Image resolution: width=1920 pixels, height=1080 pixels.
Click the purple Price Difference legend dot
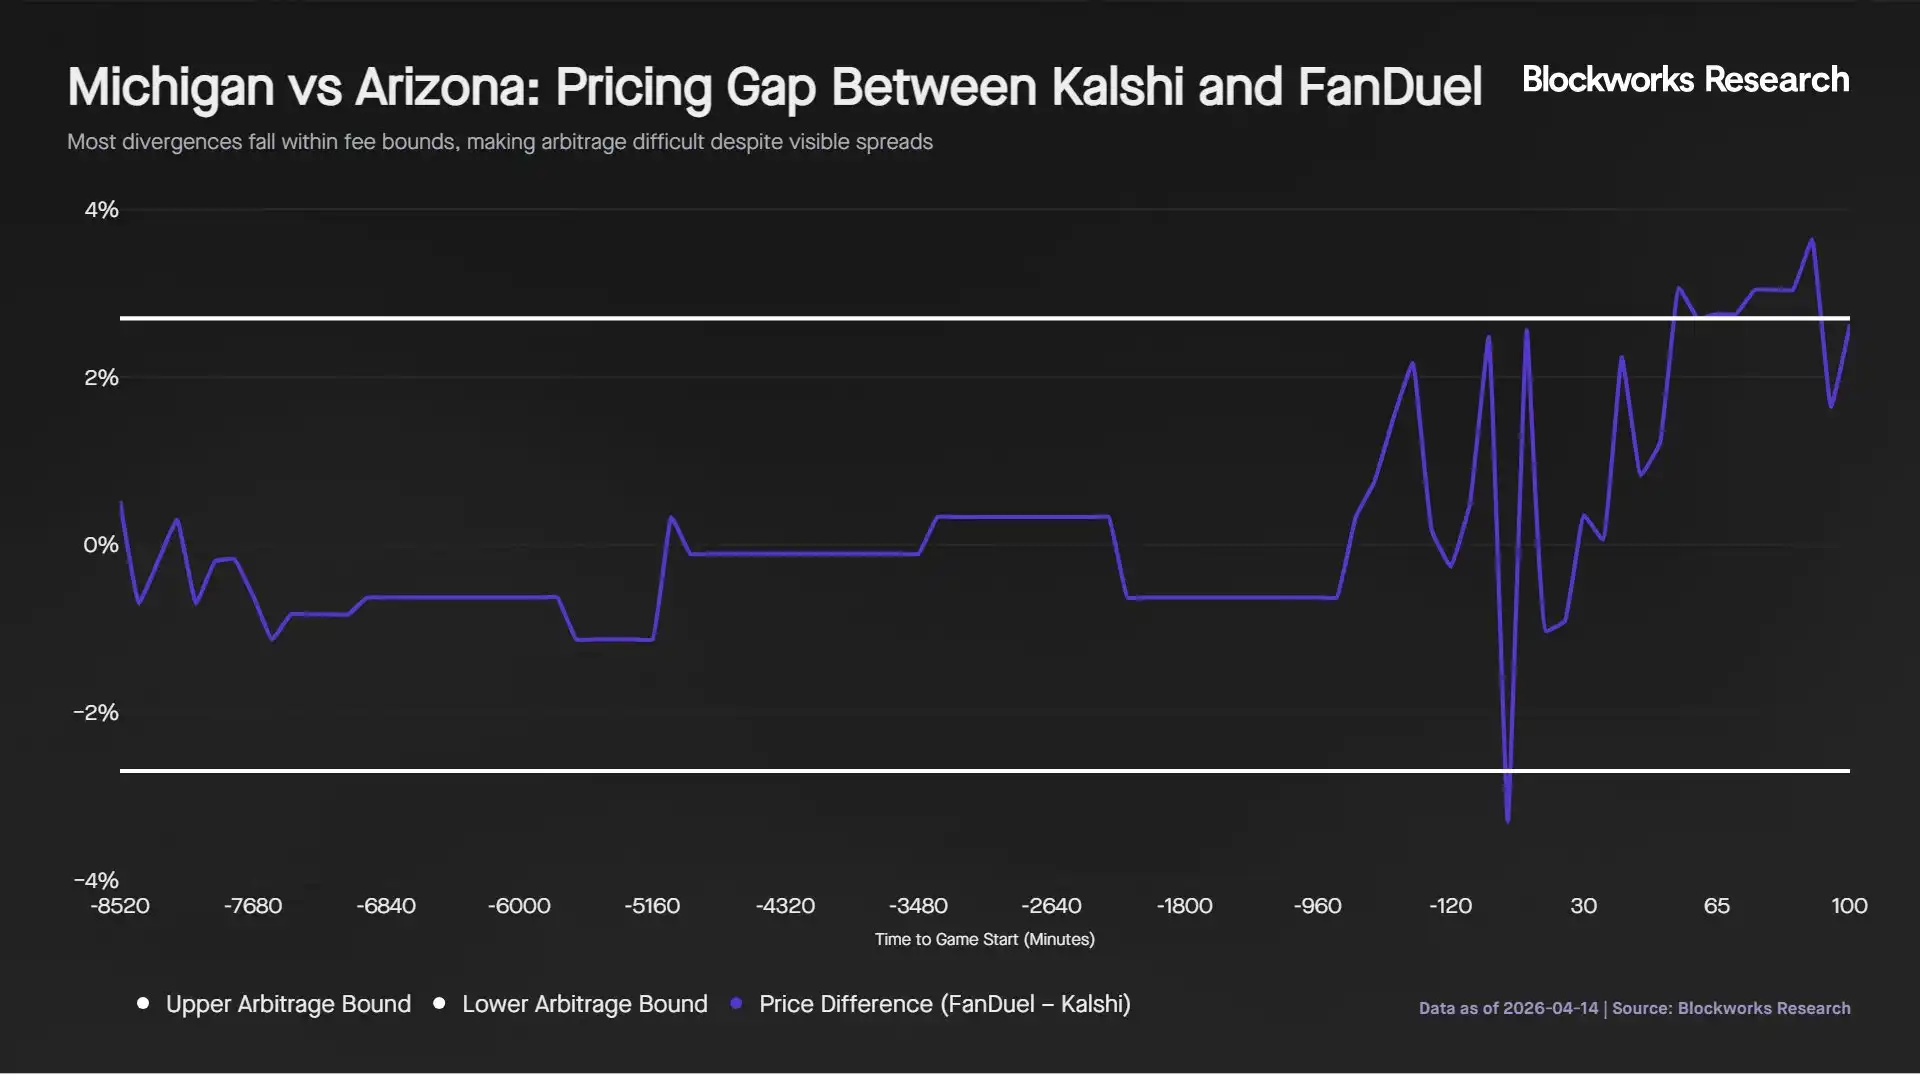pyautogui.click(x=737, y=1004)
